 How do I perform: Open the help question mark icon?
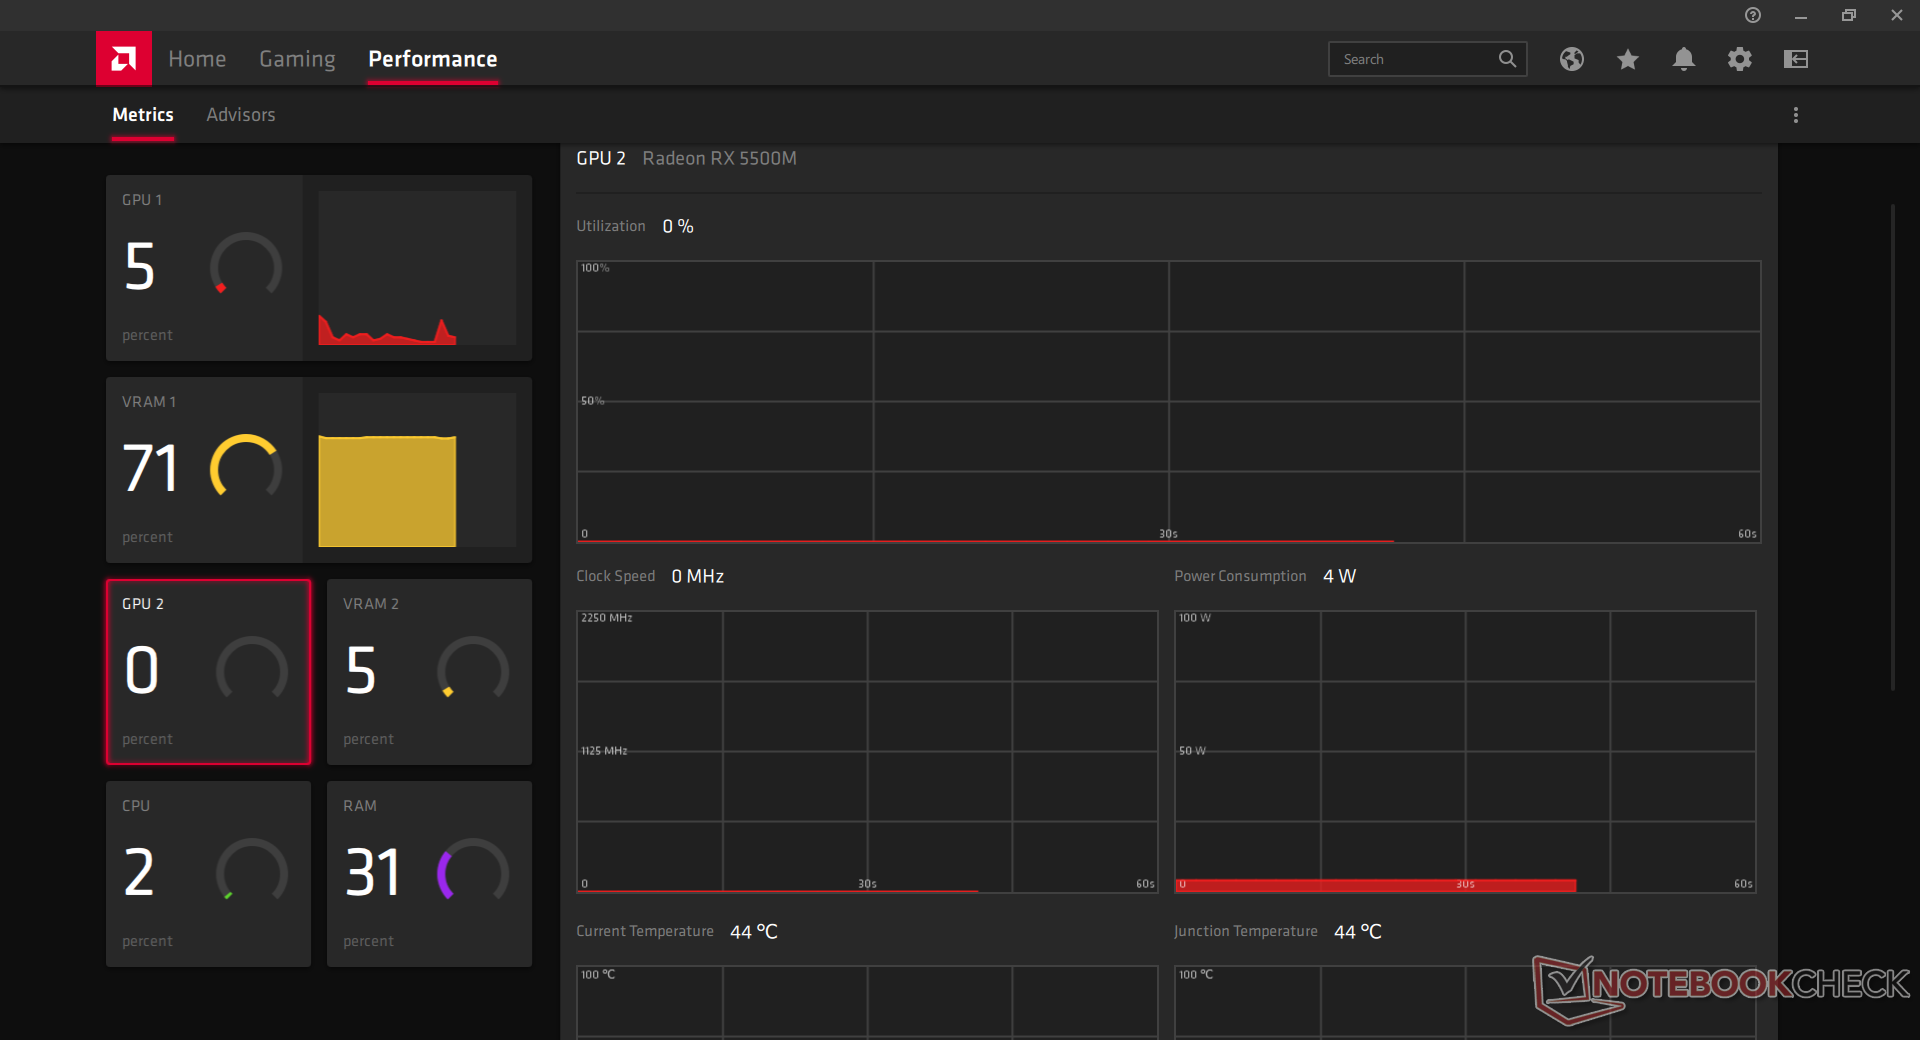1753,15
